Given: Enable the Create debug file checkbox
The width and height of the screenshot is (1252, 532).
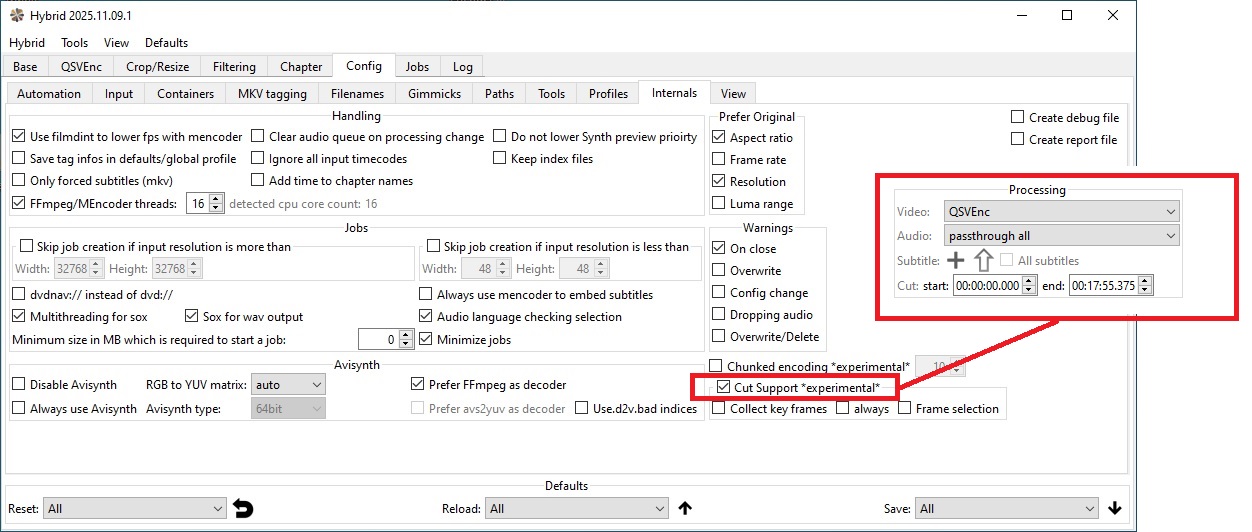Looking at the screenshot, I should (x=1018, y=118).
